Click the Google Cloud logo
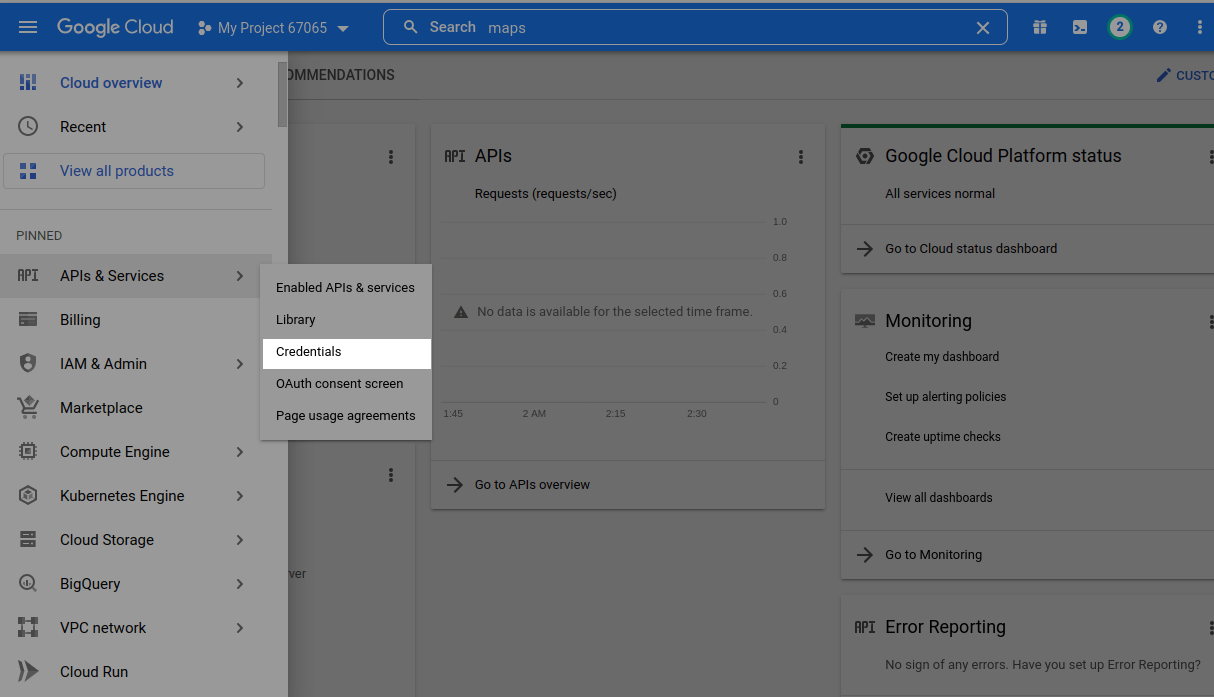1214x697 pixels. tap(115, 27)
